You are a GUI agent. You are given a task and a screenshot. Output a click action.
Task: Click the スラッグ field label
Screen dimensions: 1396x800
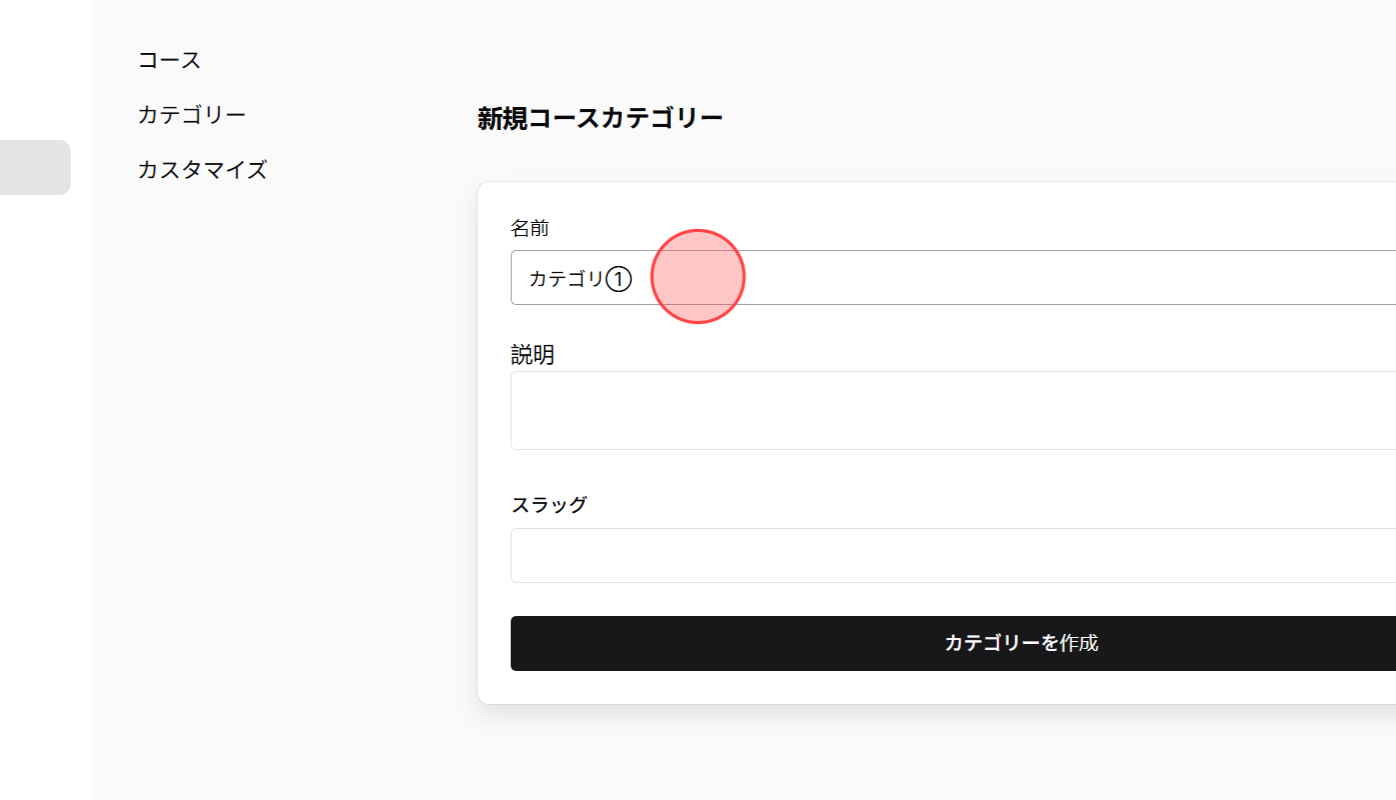pyautogui.click(x=550, y=504)
